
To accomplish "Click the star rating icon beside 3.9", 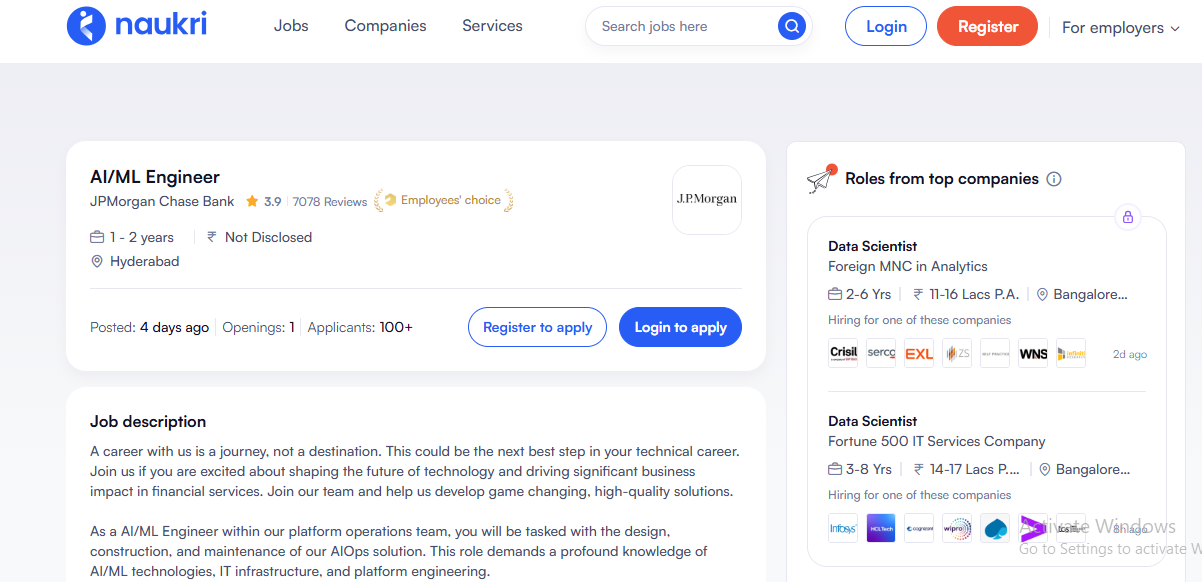I will pos(252,201).
